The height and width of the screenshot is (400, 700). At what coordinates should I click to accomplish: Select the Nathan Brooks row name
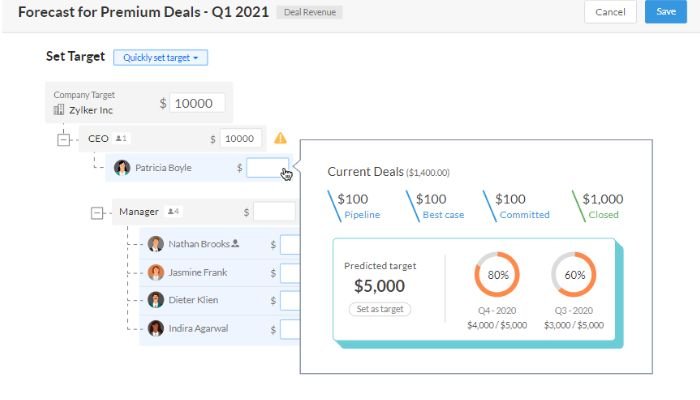point(199,244)
